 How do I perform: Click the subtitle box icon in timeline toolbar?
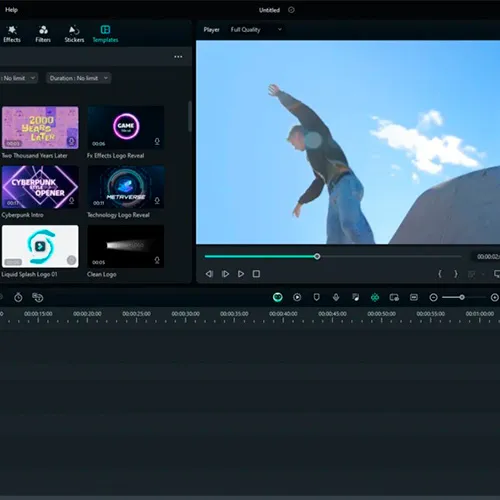[414, 297]
